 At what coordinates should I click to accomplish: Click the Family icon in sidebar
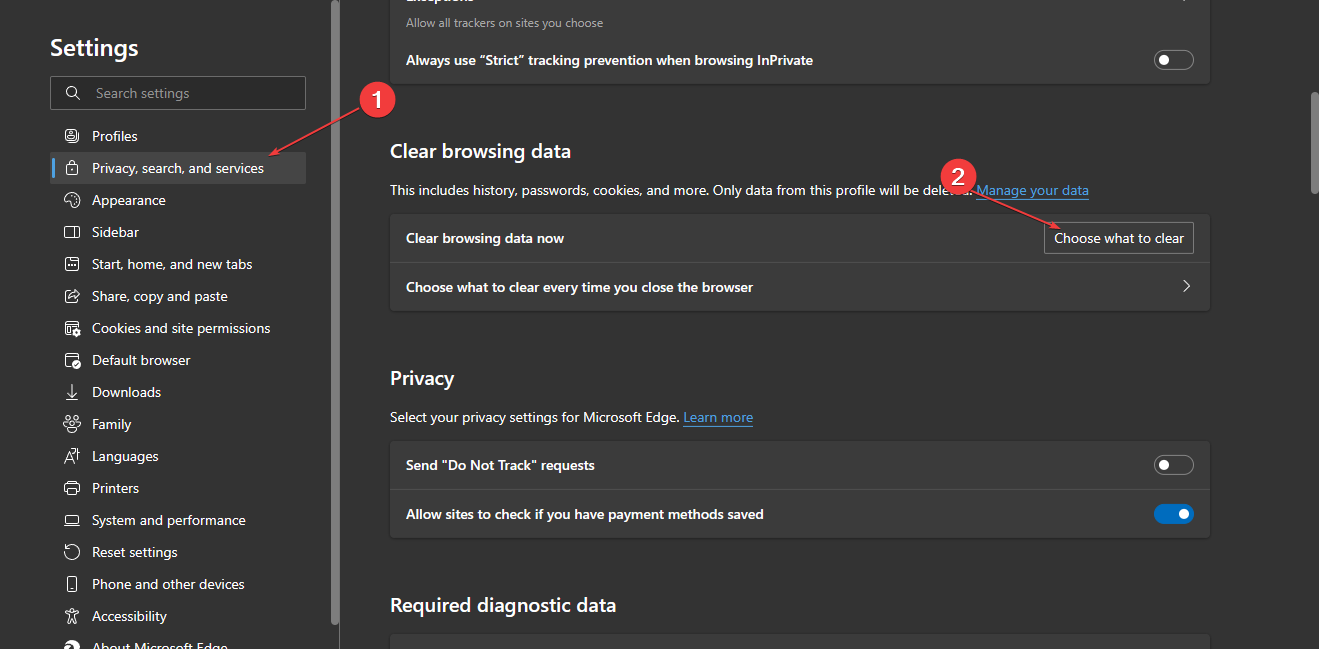click(x=72, y=424)
